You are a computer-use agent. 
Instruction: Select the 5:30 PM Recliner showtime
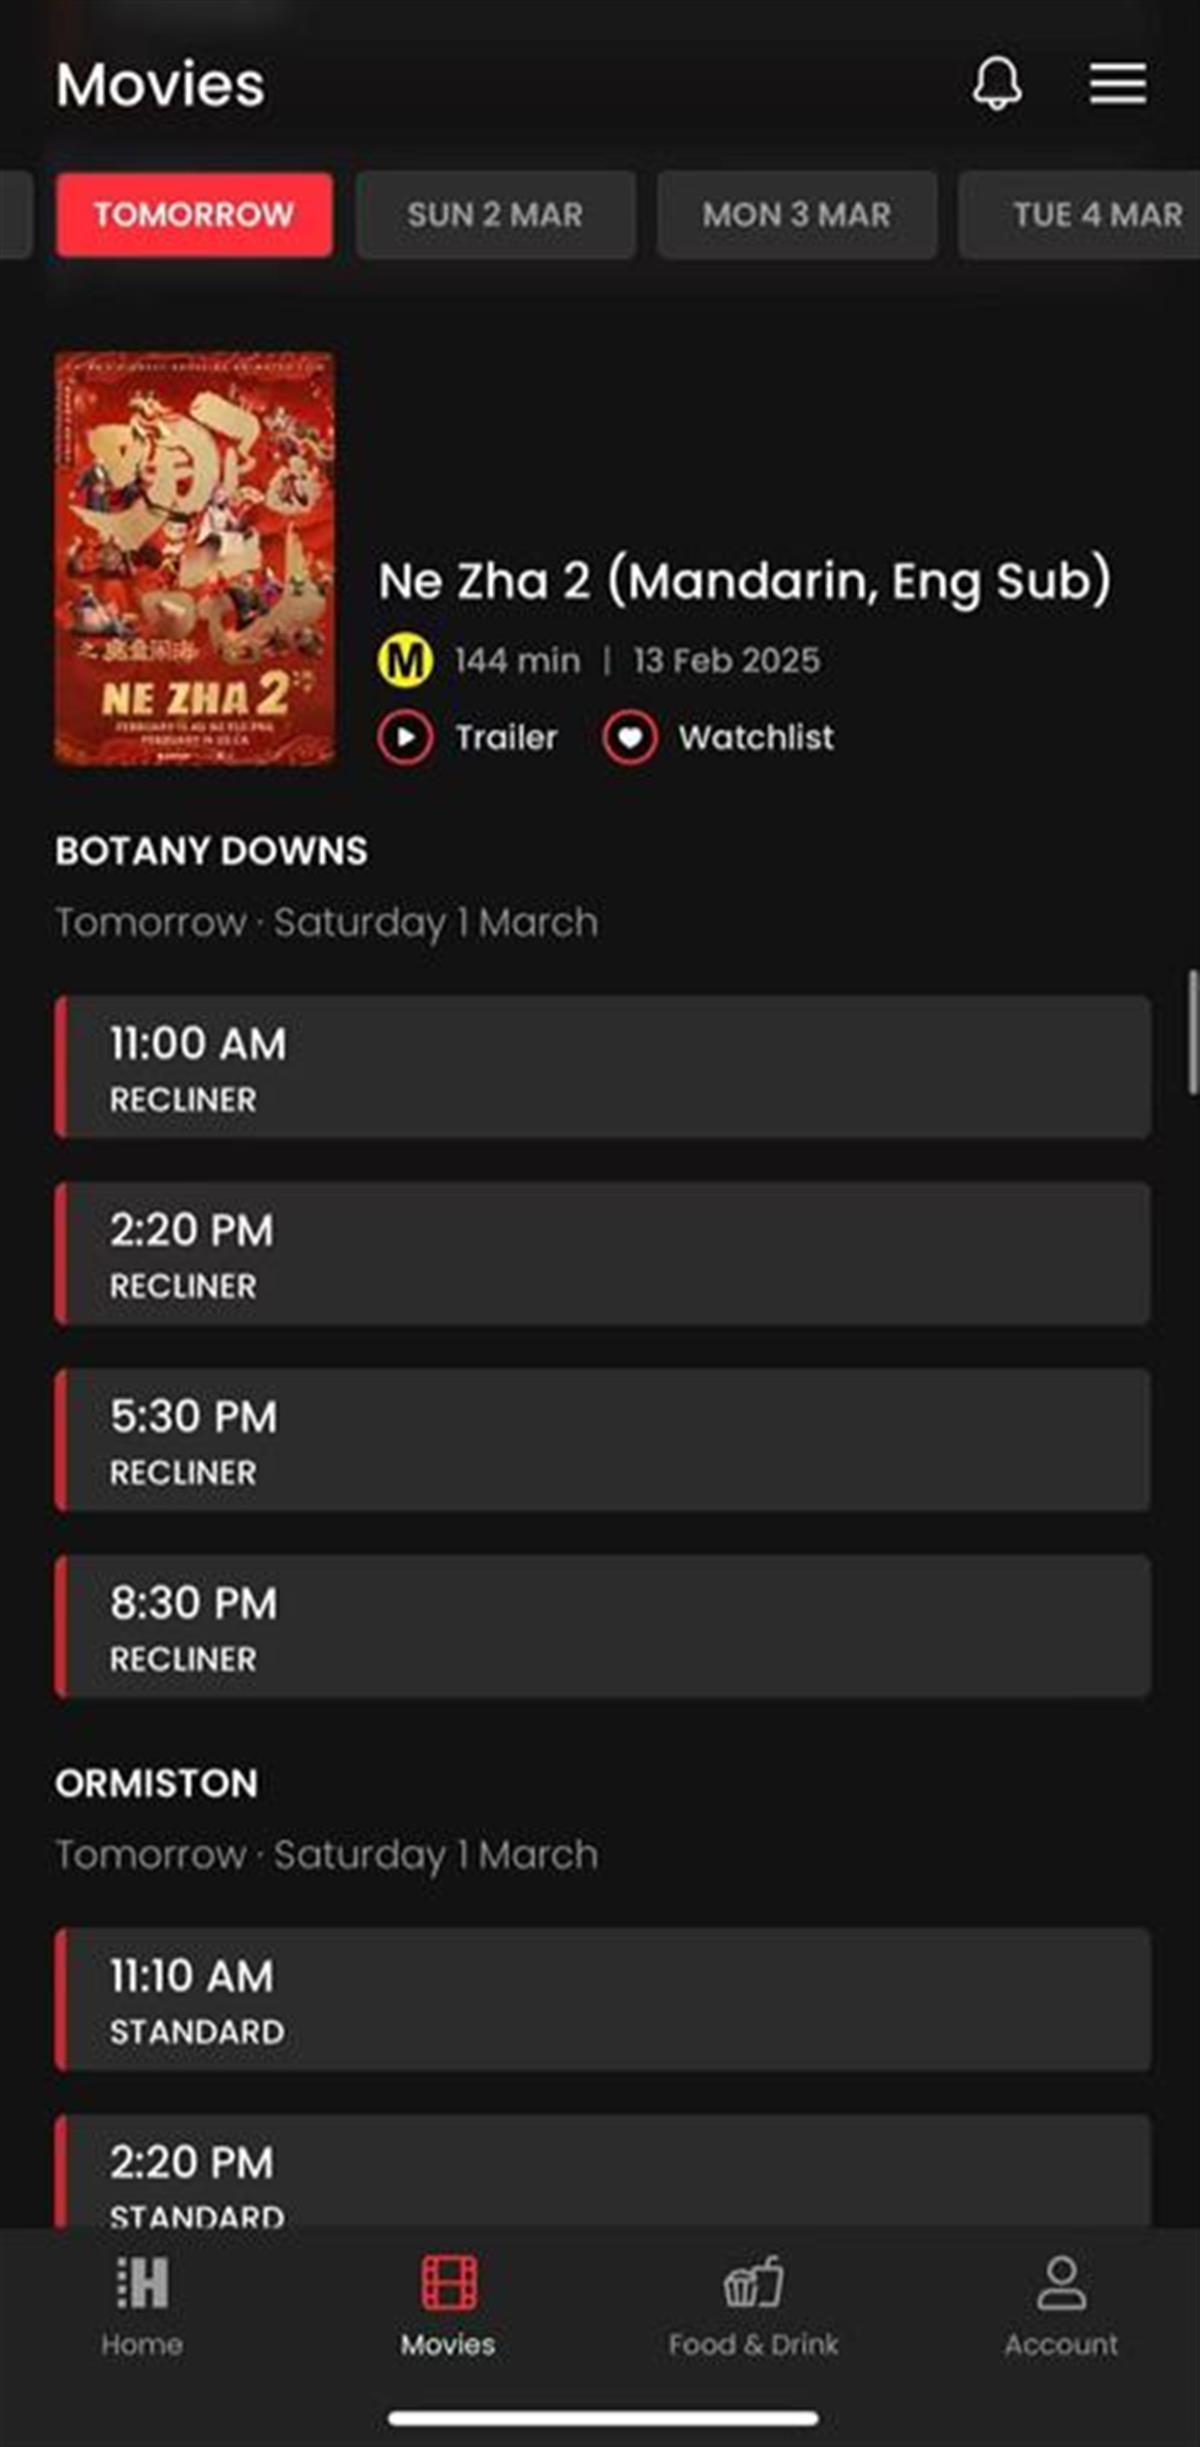pyautogui.click(x=603, y=1440)
